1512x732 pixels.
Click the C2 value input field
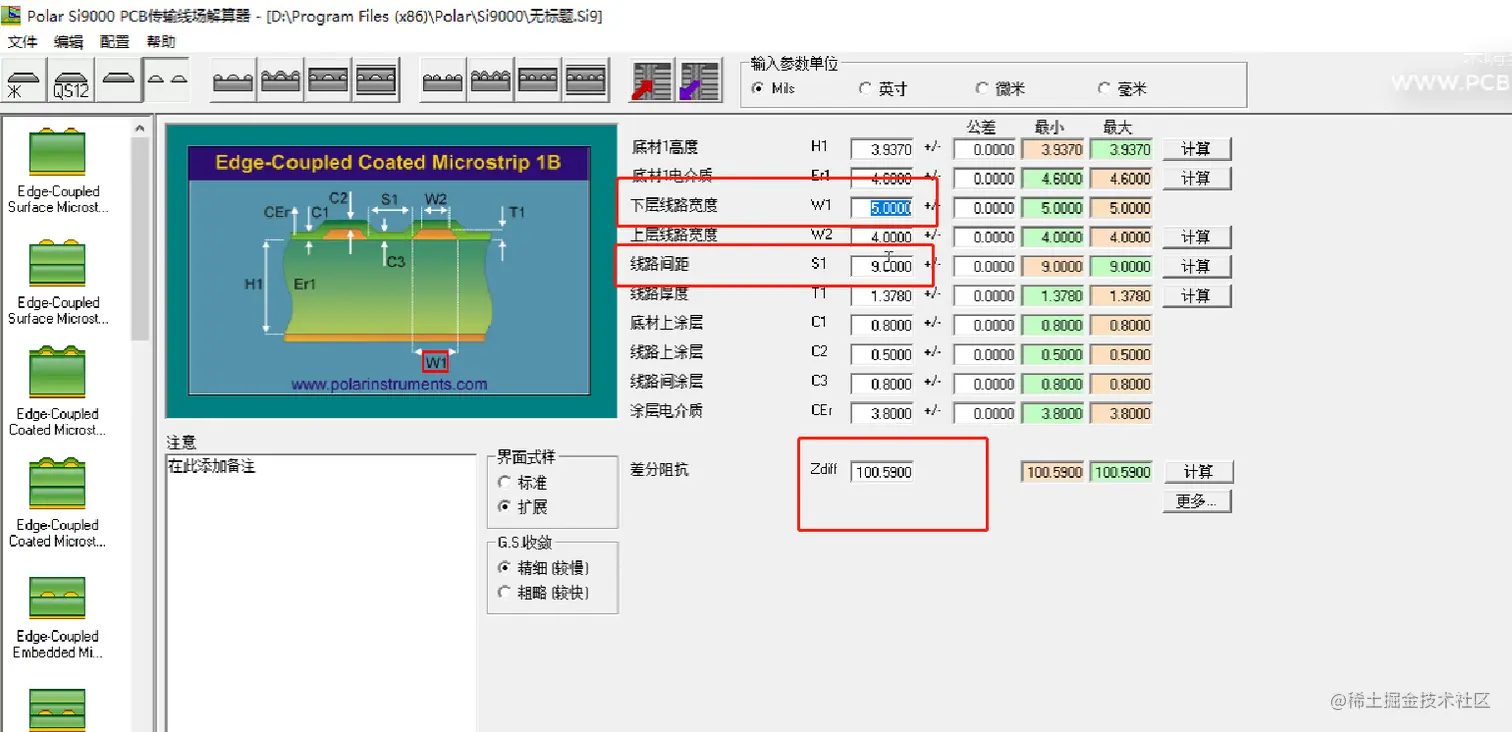[x=882, y=354]
